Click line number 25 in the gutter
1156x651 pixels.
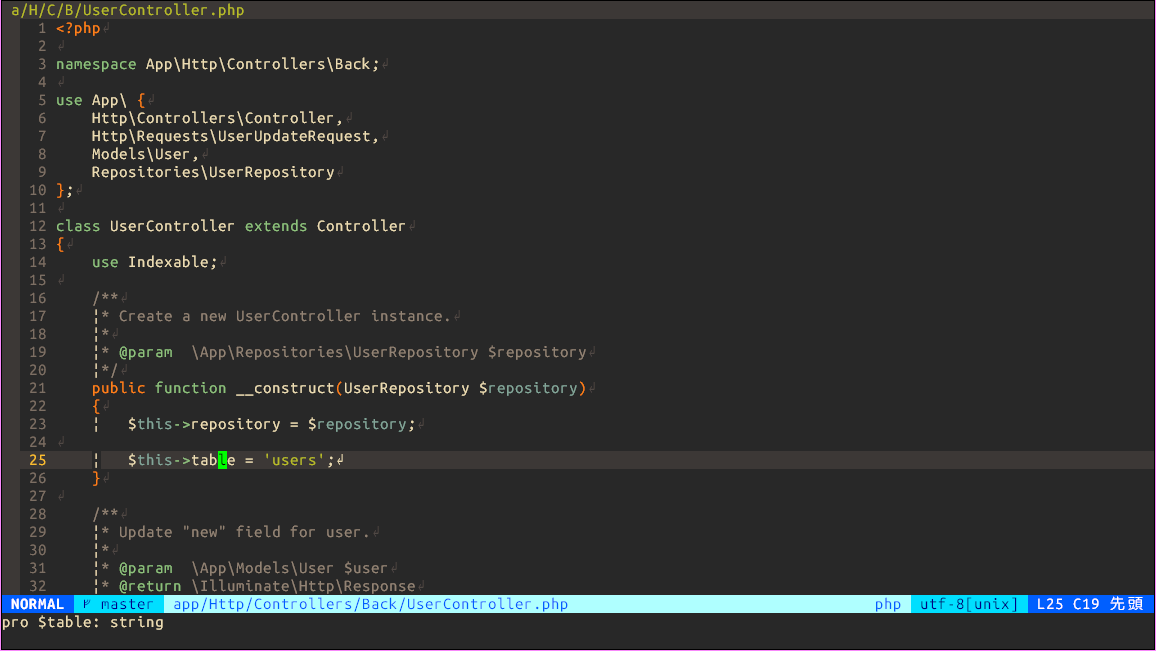[x=38, y=459]
